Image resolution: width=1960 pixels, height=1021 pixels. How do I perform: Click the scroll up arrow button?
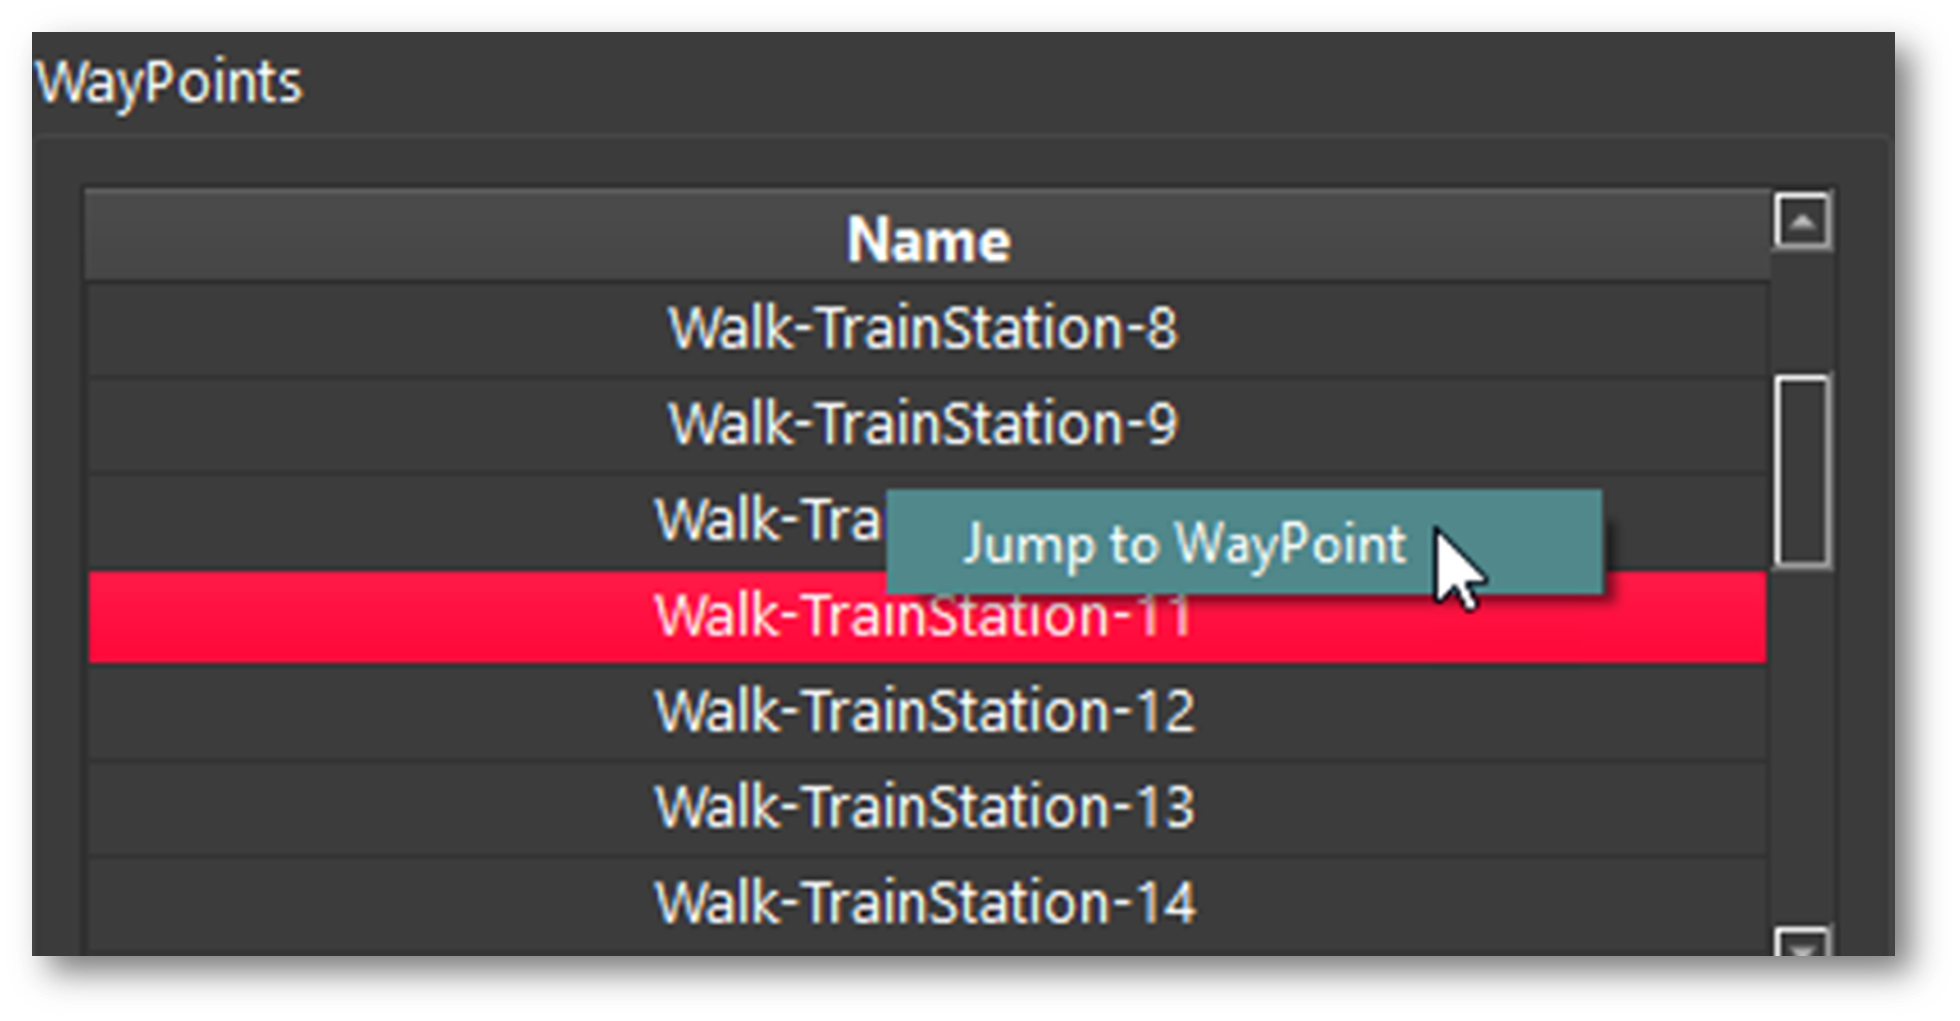tap(1802, 221)
